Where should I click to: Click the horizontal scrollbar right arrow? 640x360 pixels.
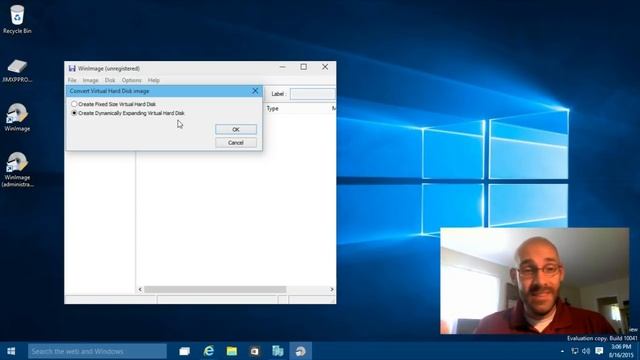tap(332, 289)
